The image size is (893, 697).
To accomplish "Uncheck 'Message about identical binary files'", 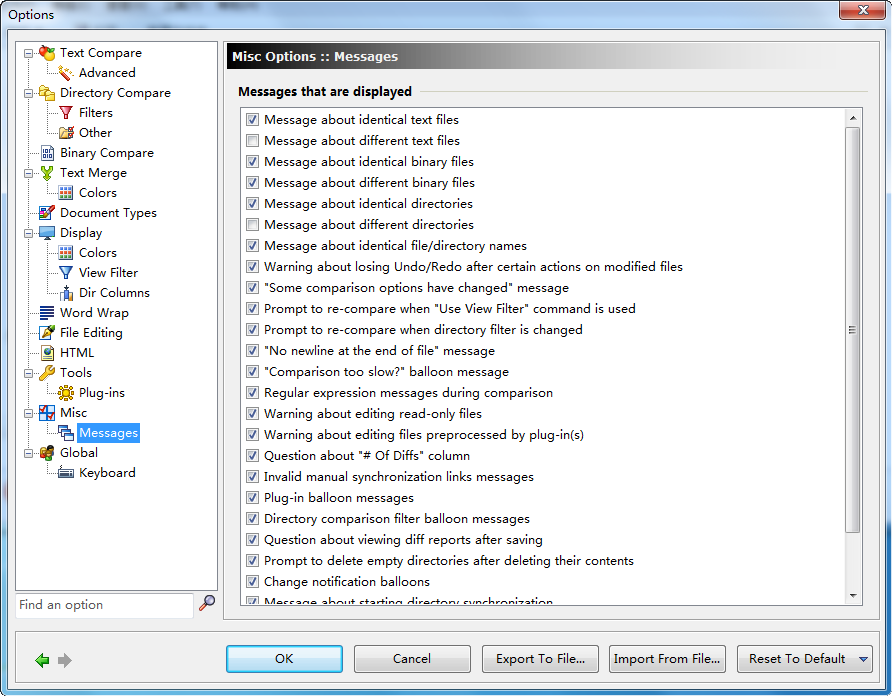I will (252, 162).
